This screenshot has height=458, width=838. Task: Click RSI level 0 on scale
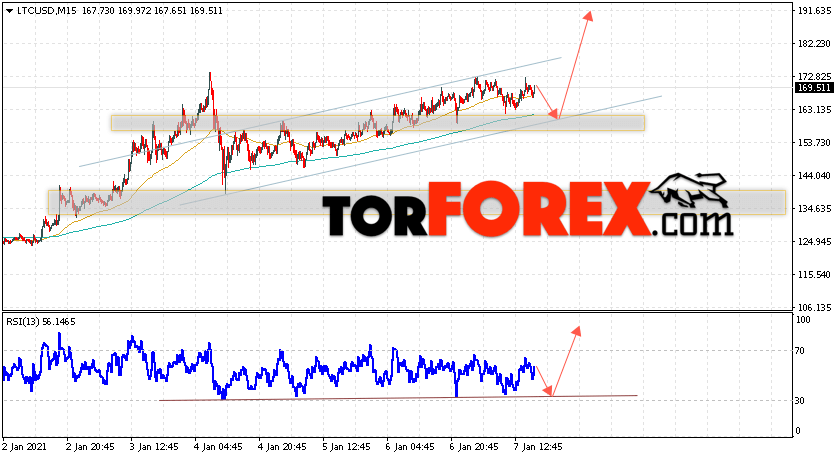click(x=798, y=431)
